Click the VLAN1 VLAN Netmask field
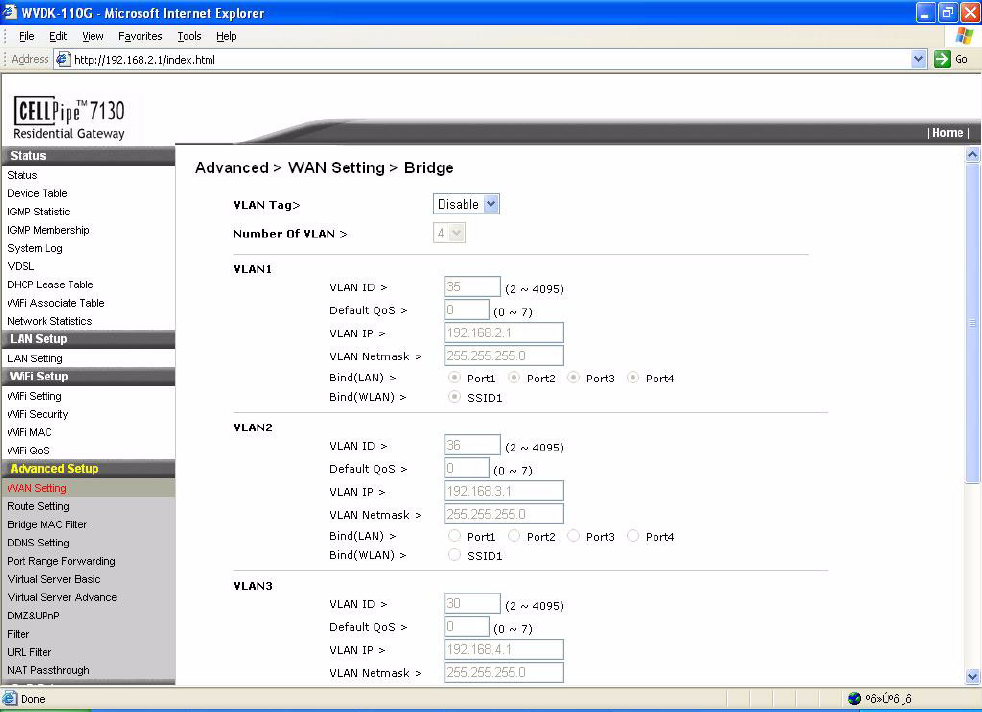 point(504,356)
